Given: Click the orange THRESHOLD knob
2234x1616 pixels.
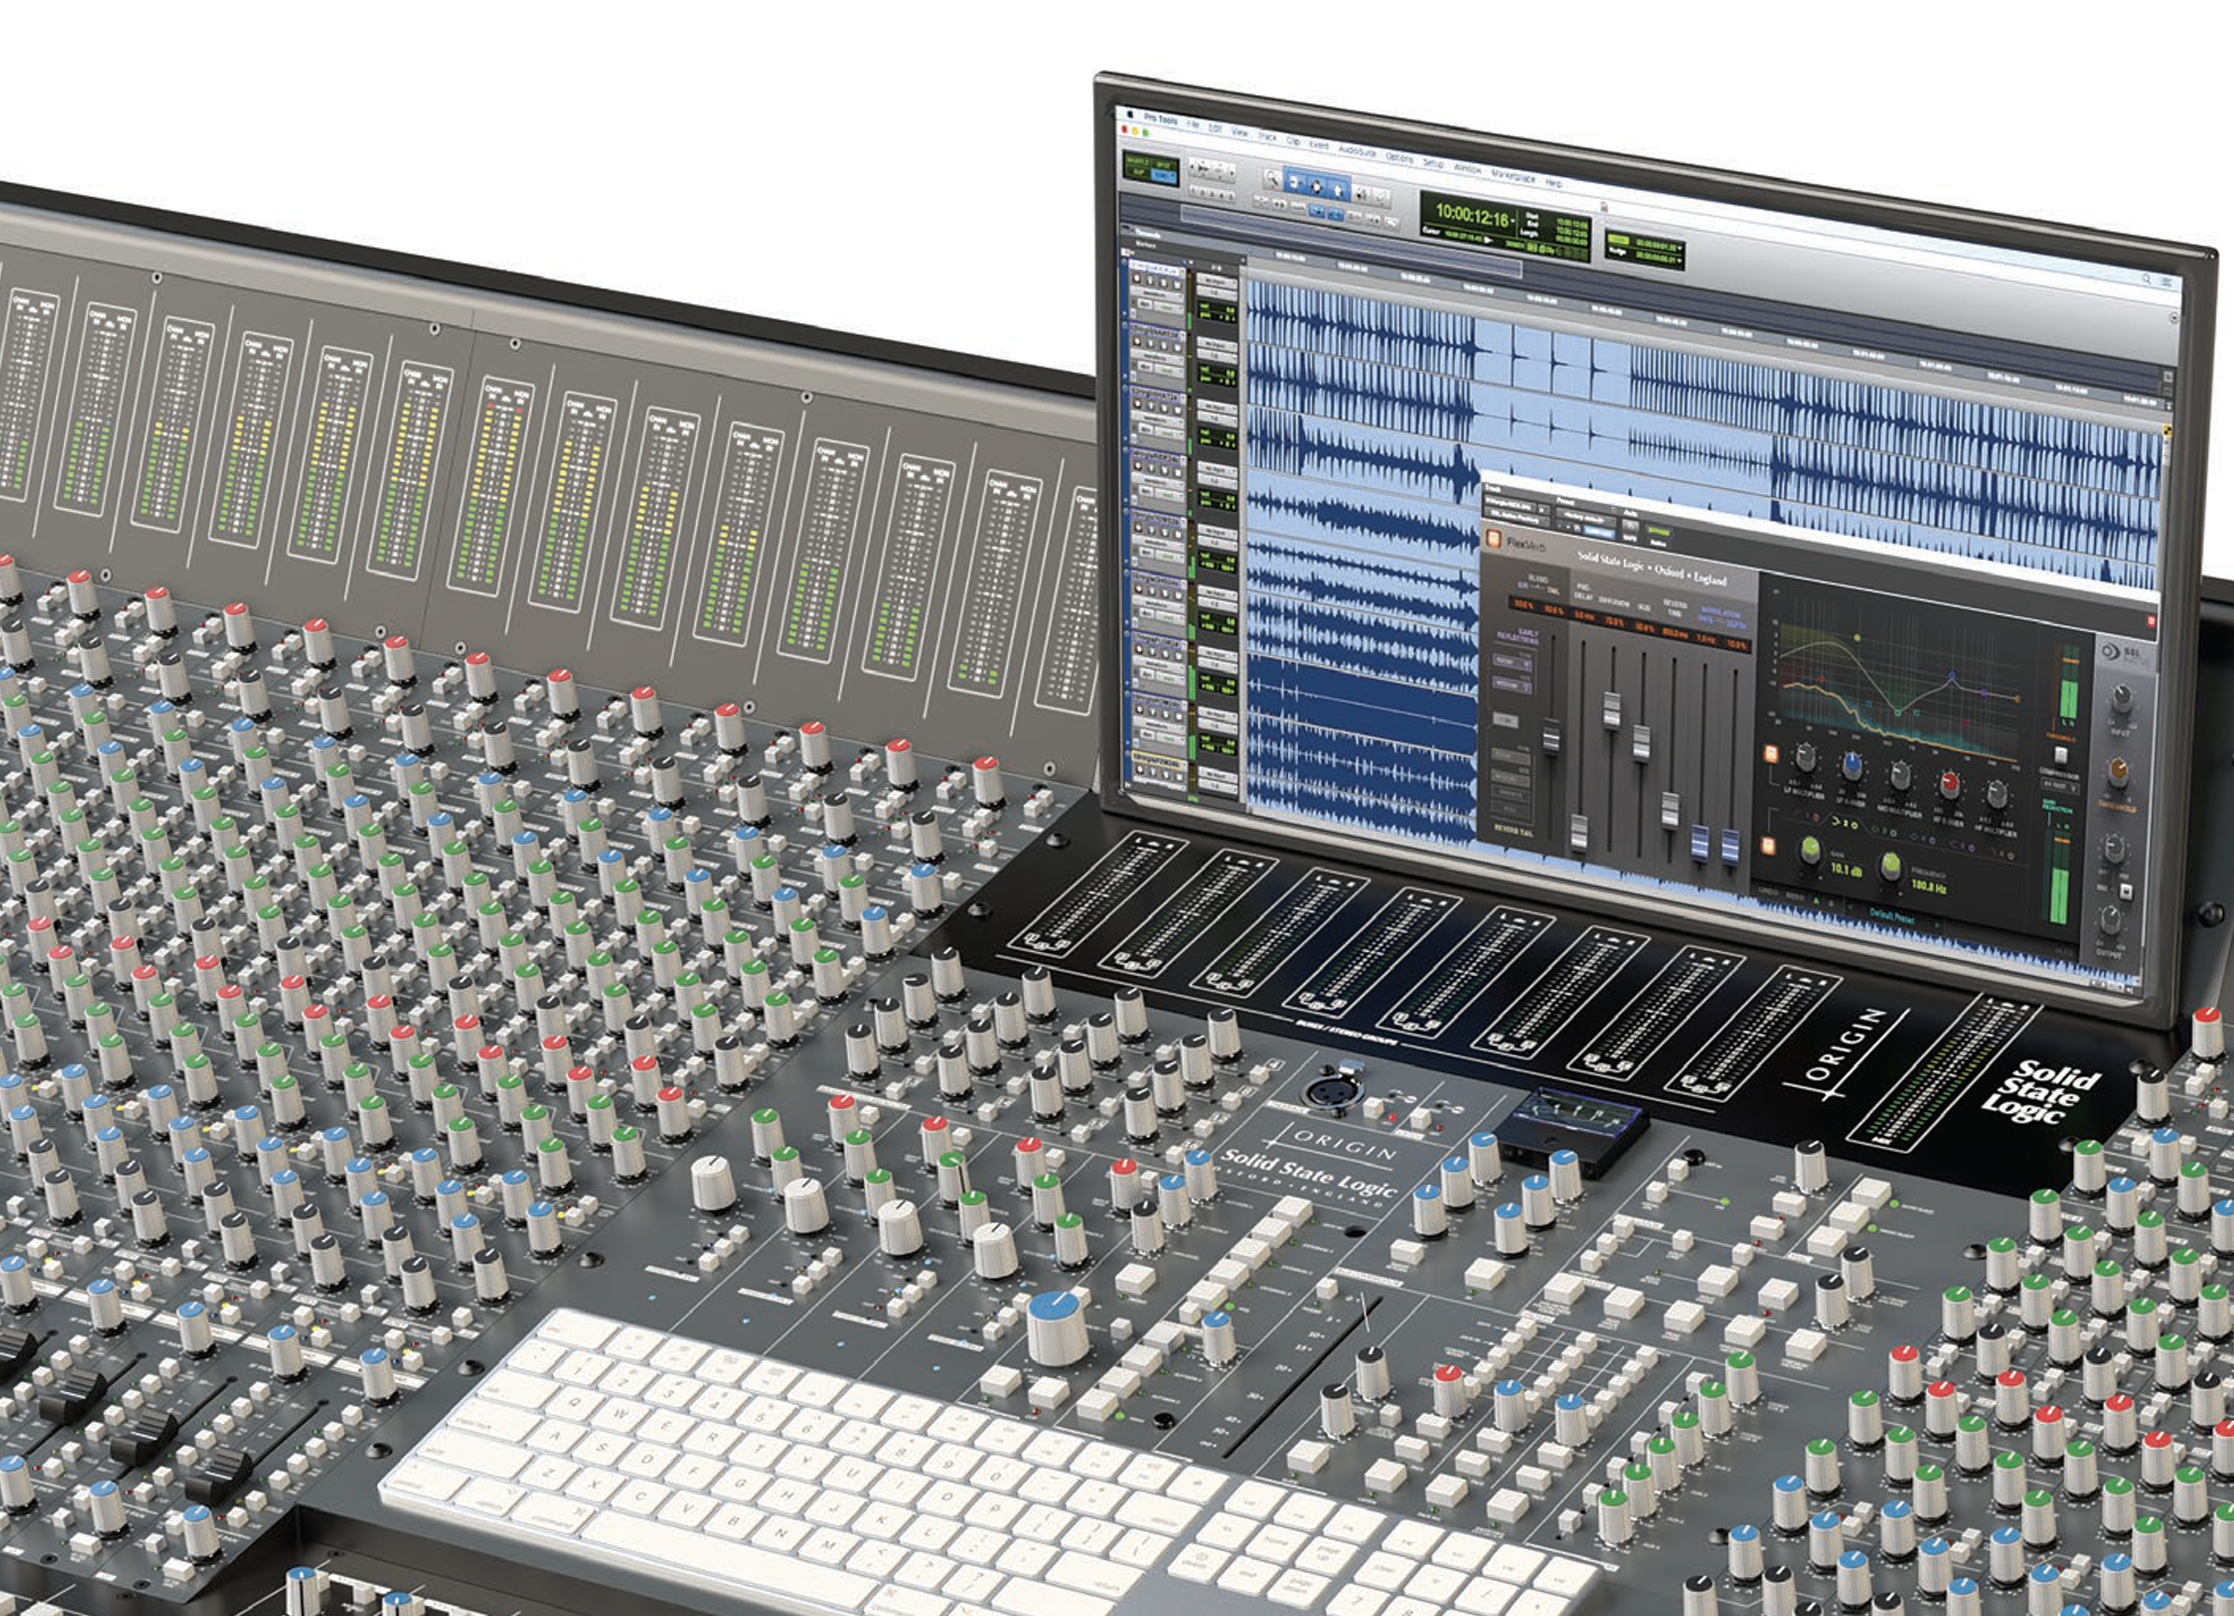Looking at the screenshot, I should tap(2117, 772).
